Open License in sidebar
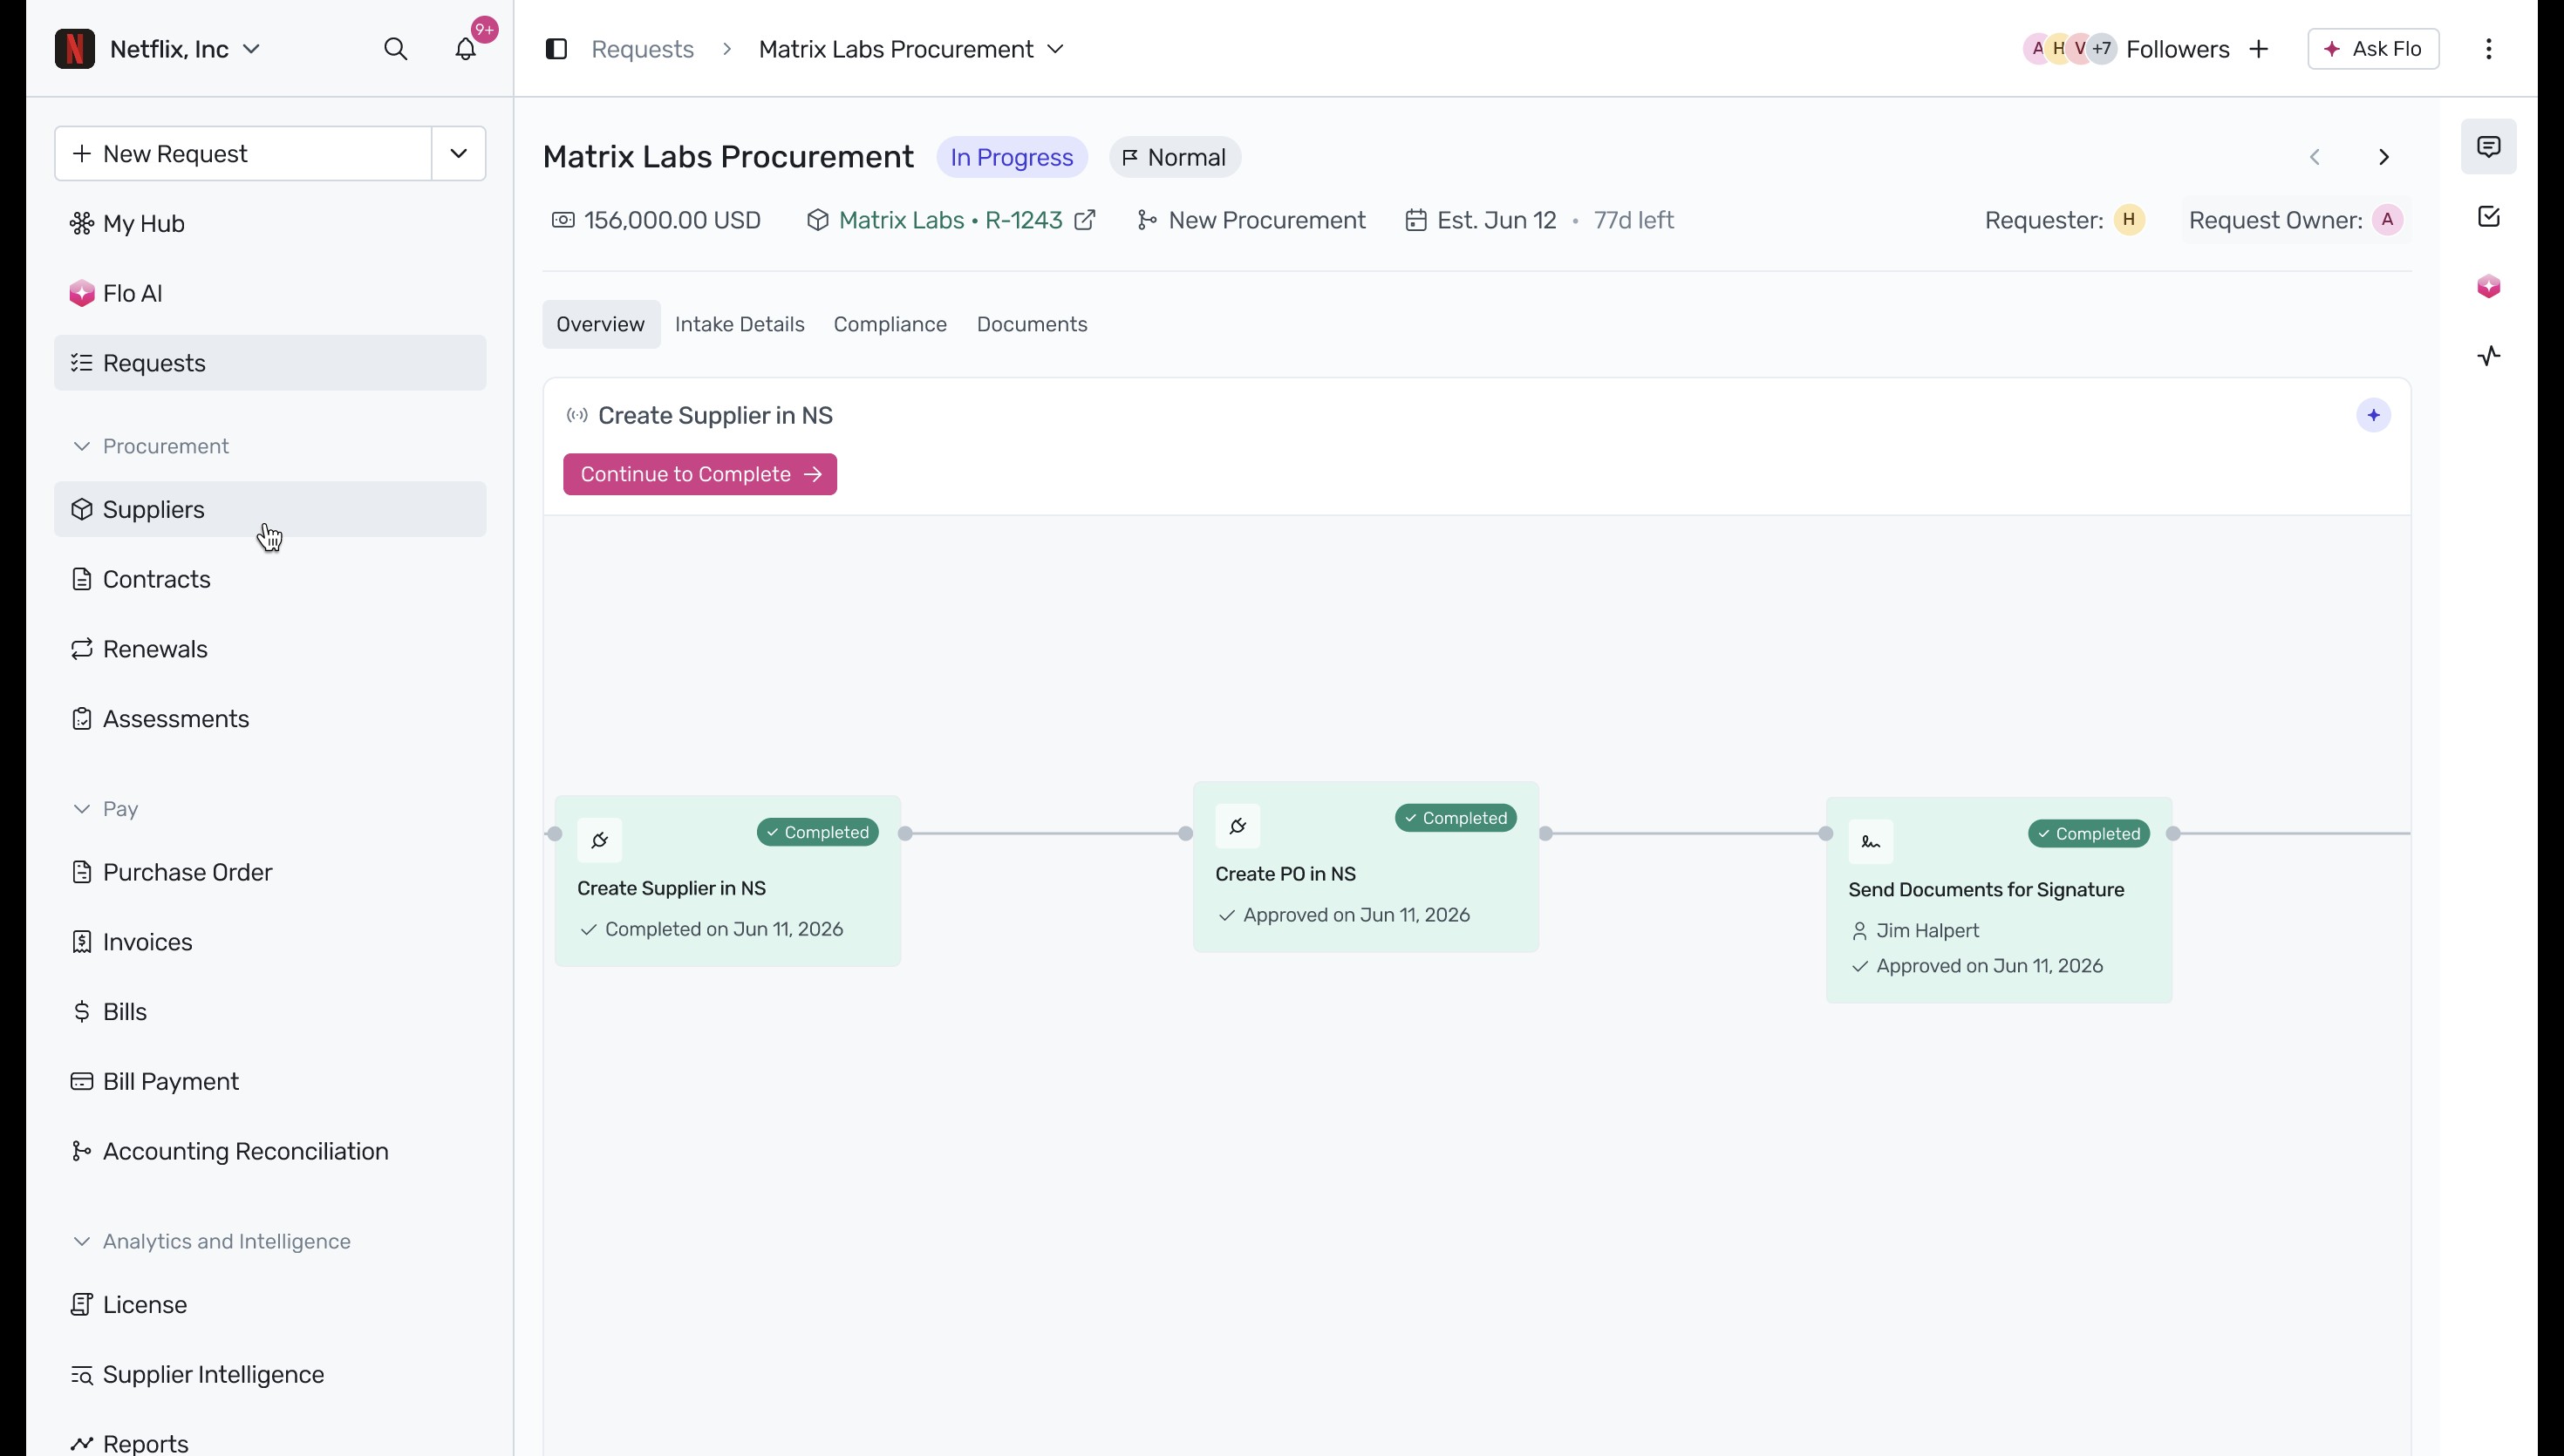 270,1305
